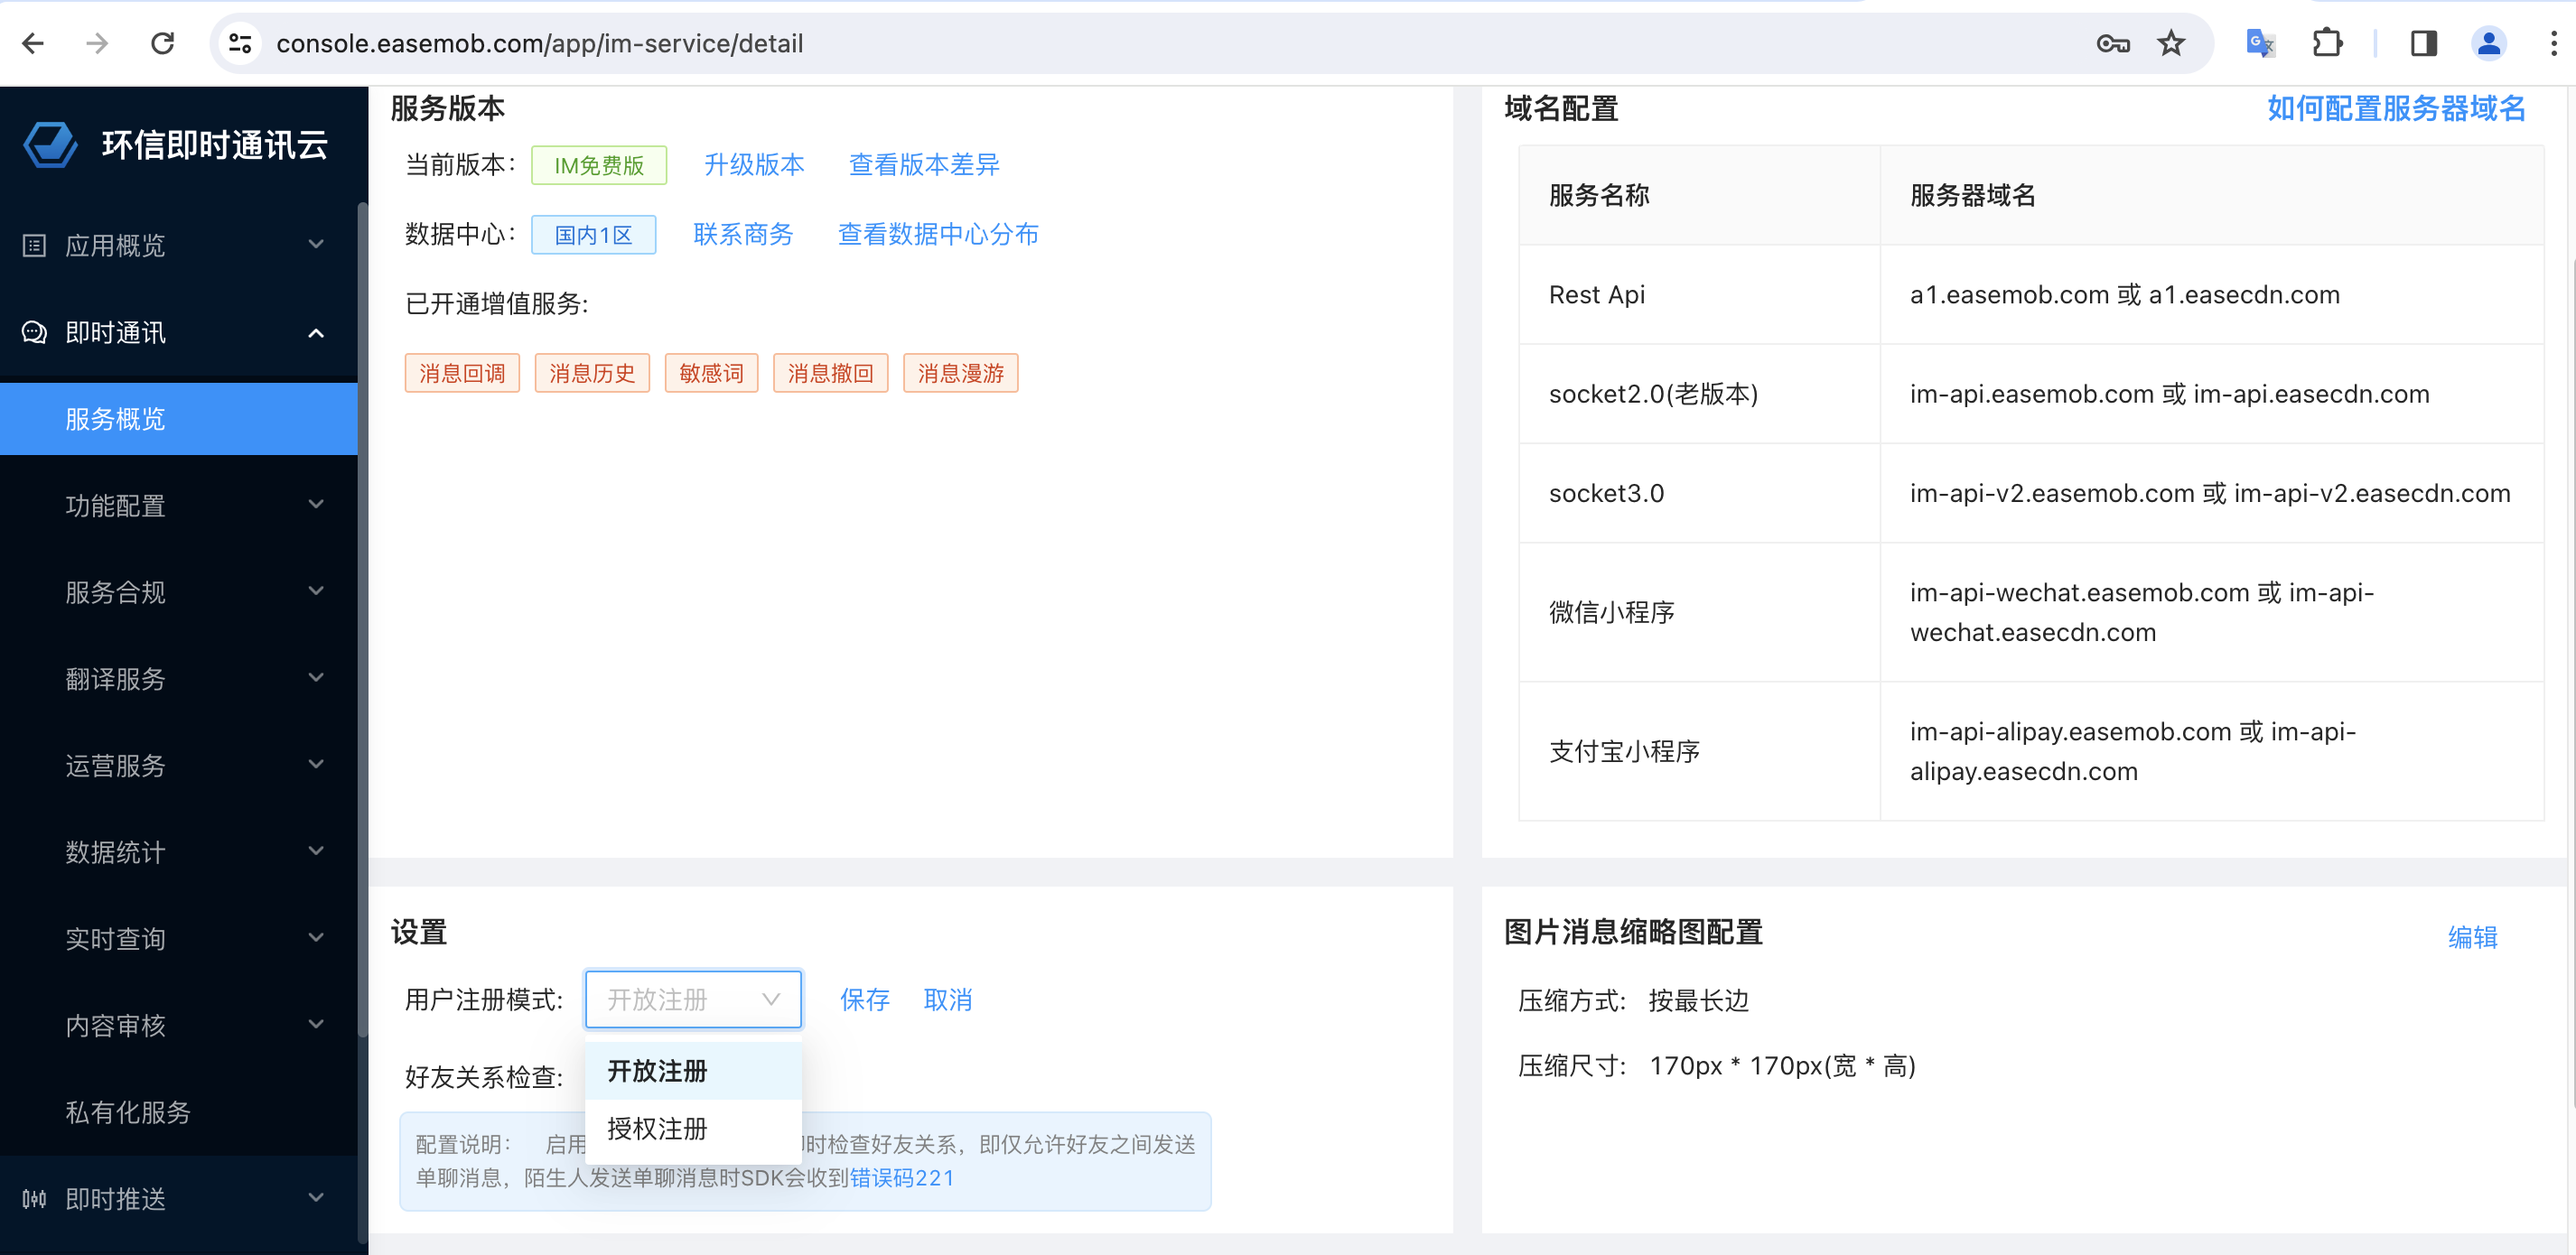2576x1255 pixels.
Task: Click the 即时推送 sidebar icon
Action: click(34, 1198)
